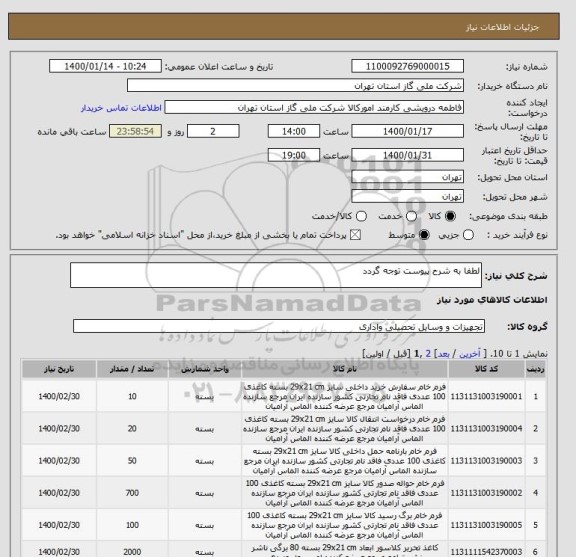Click the buyer name field شرکت ملی گاز استان تهران

click(x=295, y=86)
